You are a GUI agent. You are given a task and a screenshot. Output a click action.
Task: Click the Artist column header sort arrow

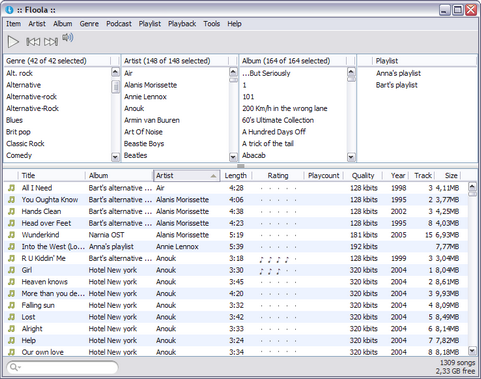click(213, 176)
